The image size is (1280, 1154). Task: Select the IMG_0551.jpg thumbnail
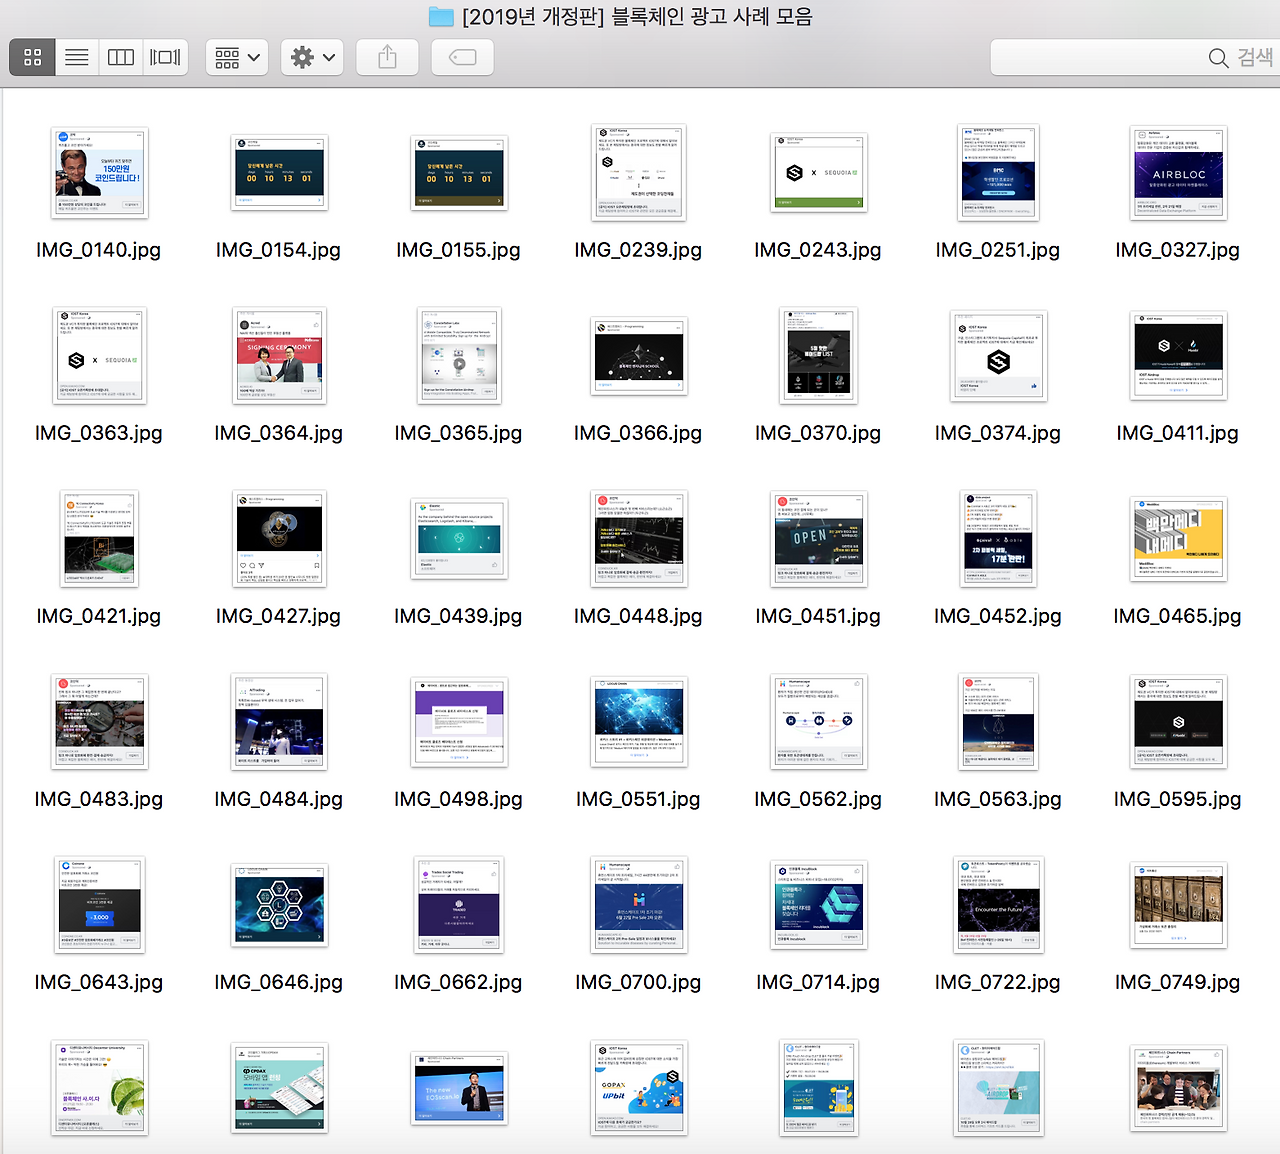(x=639, y=721)
